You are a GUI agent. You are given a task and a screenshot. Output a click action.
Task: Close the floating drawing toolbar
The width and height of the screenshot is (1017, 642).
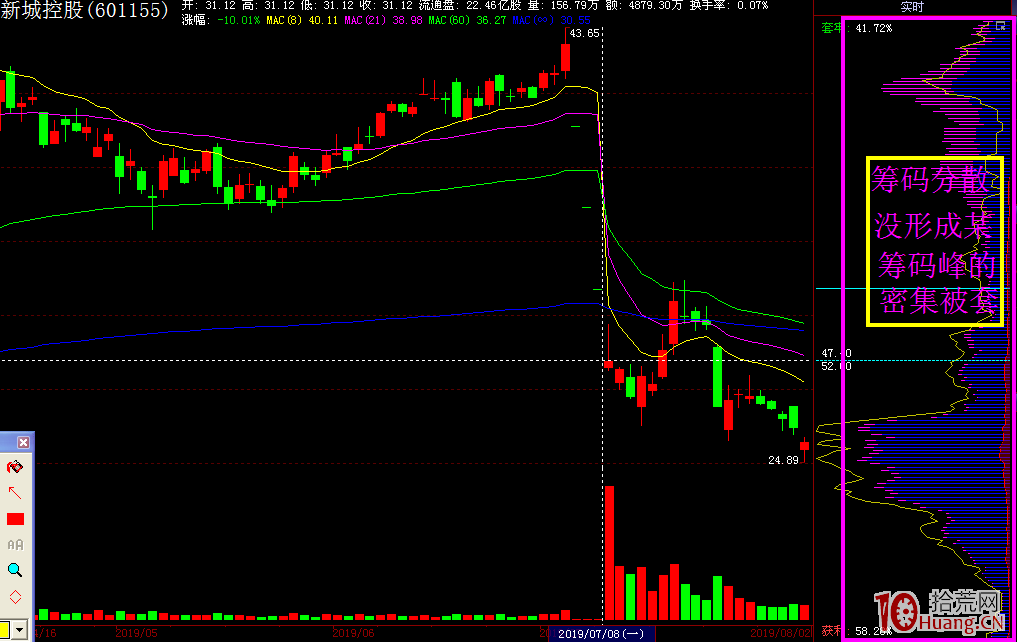pyautogui.click(x=23, y=442)
